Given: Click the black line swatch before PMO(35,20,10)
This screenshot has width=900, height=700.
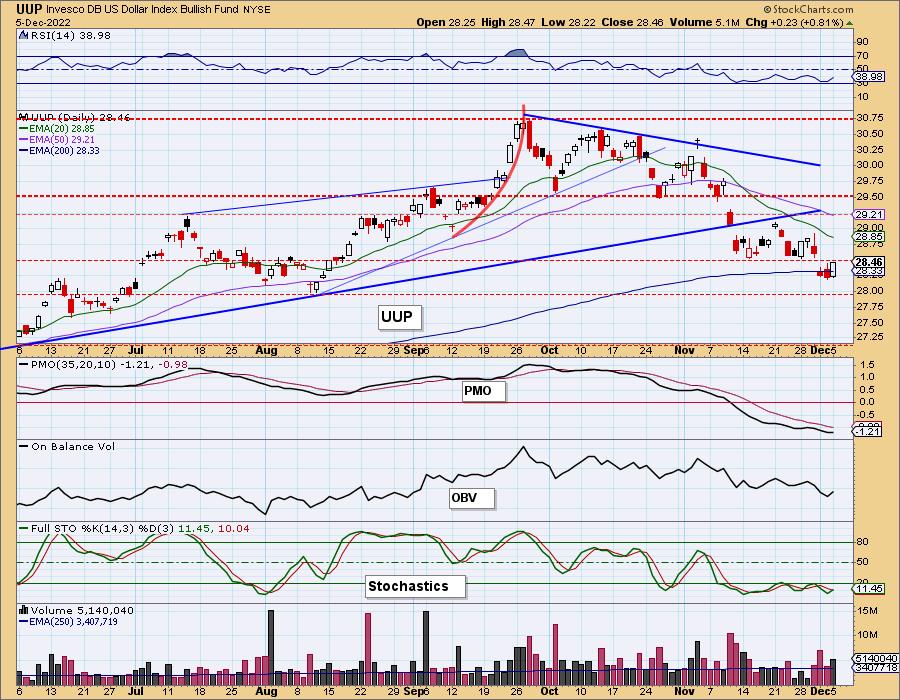Looking at the screenshot, I should [24, 364].
